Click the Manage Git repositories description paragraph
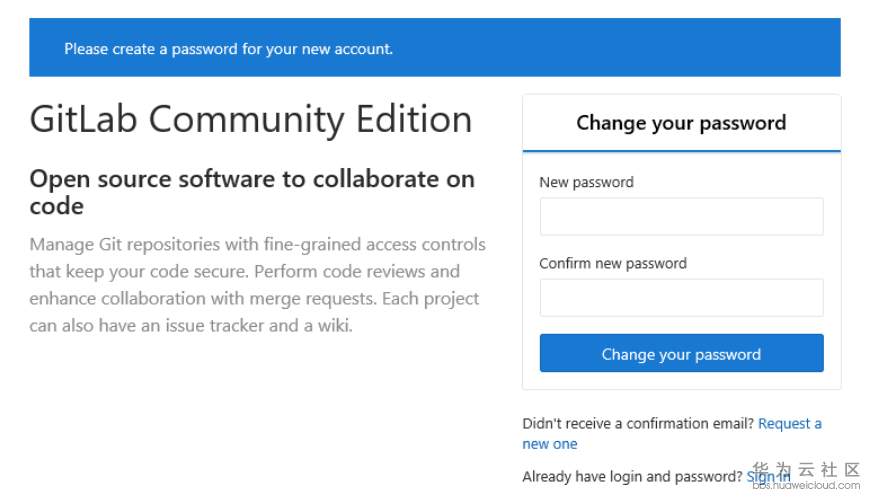Image resolution: width=874 pixels, height=500 pixels. click(257, 285)
